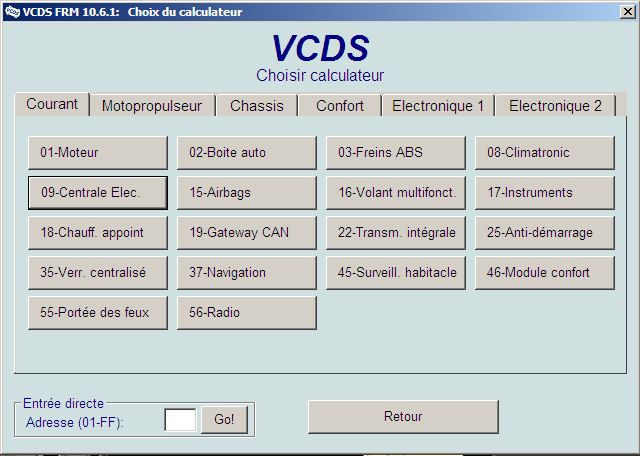Click the VCDS title bar icon
Image resolution: width=640 pixels, height=456 pixels.
12,12
